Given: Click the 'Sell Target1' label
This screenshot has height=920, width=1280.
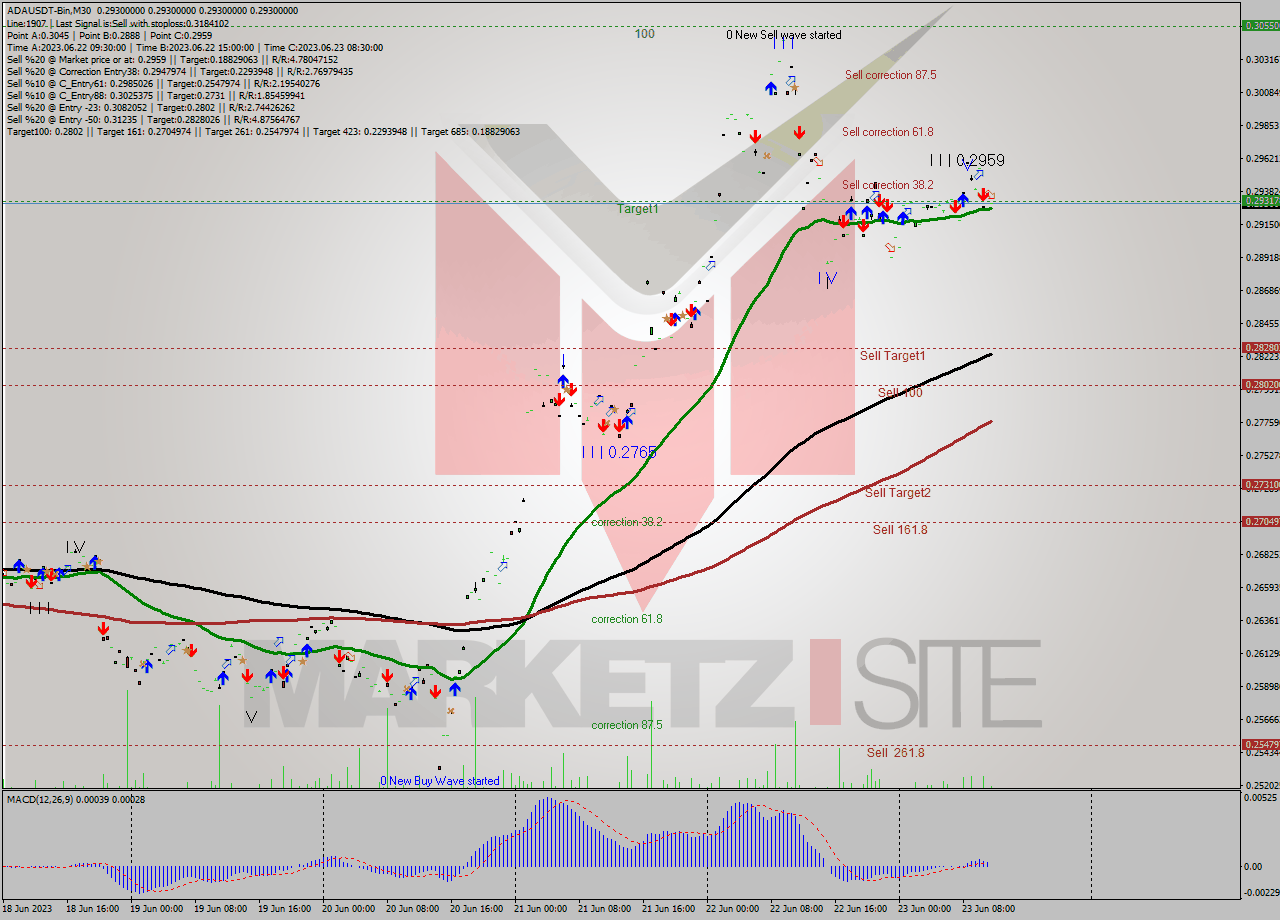Looking at the screenshot, I should tap(892, 356).
